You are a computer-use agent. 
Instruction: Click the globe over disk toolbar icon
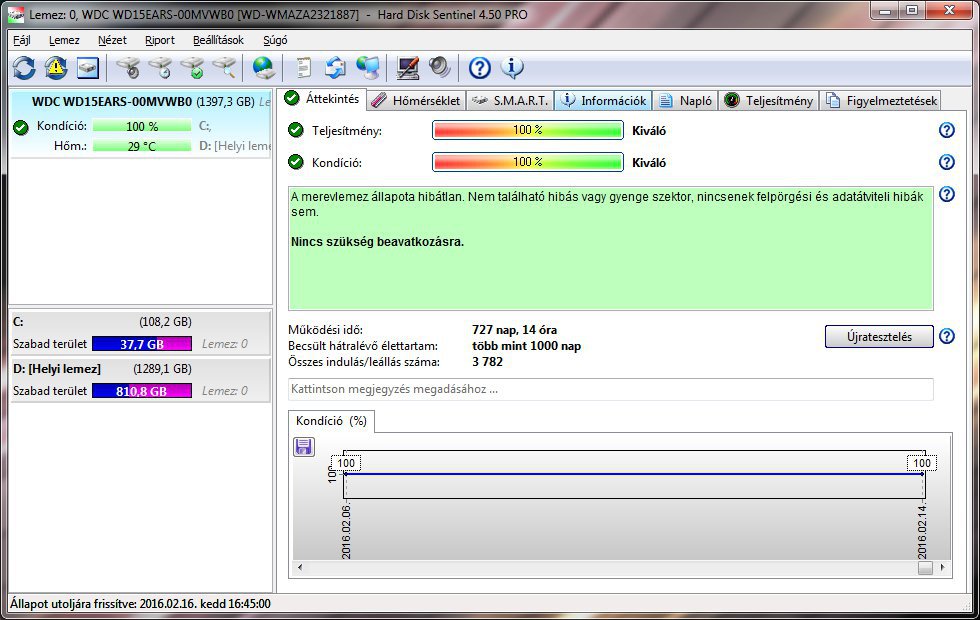[x=264, y=68]
